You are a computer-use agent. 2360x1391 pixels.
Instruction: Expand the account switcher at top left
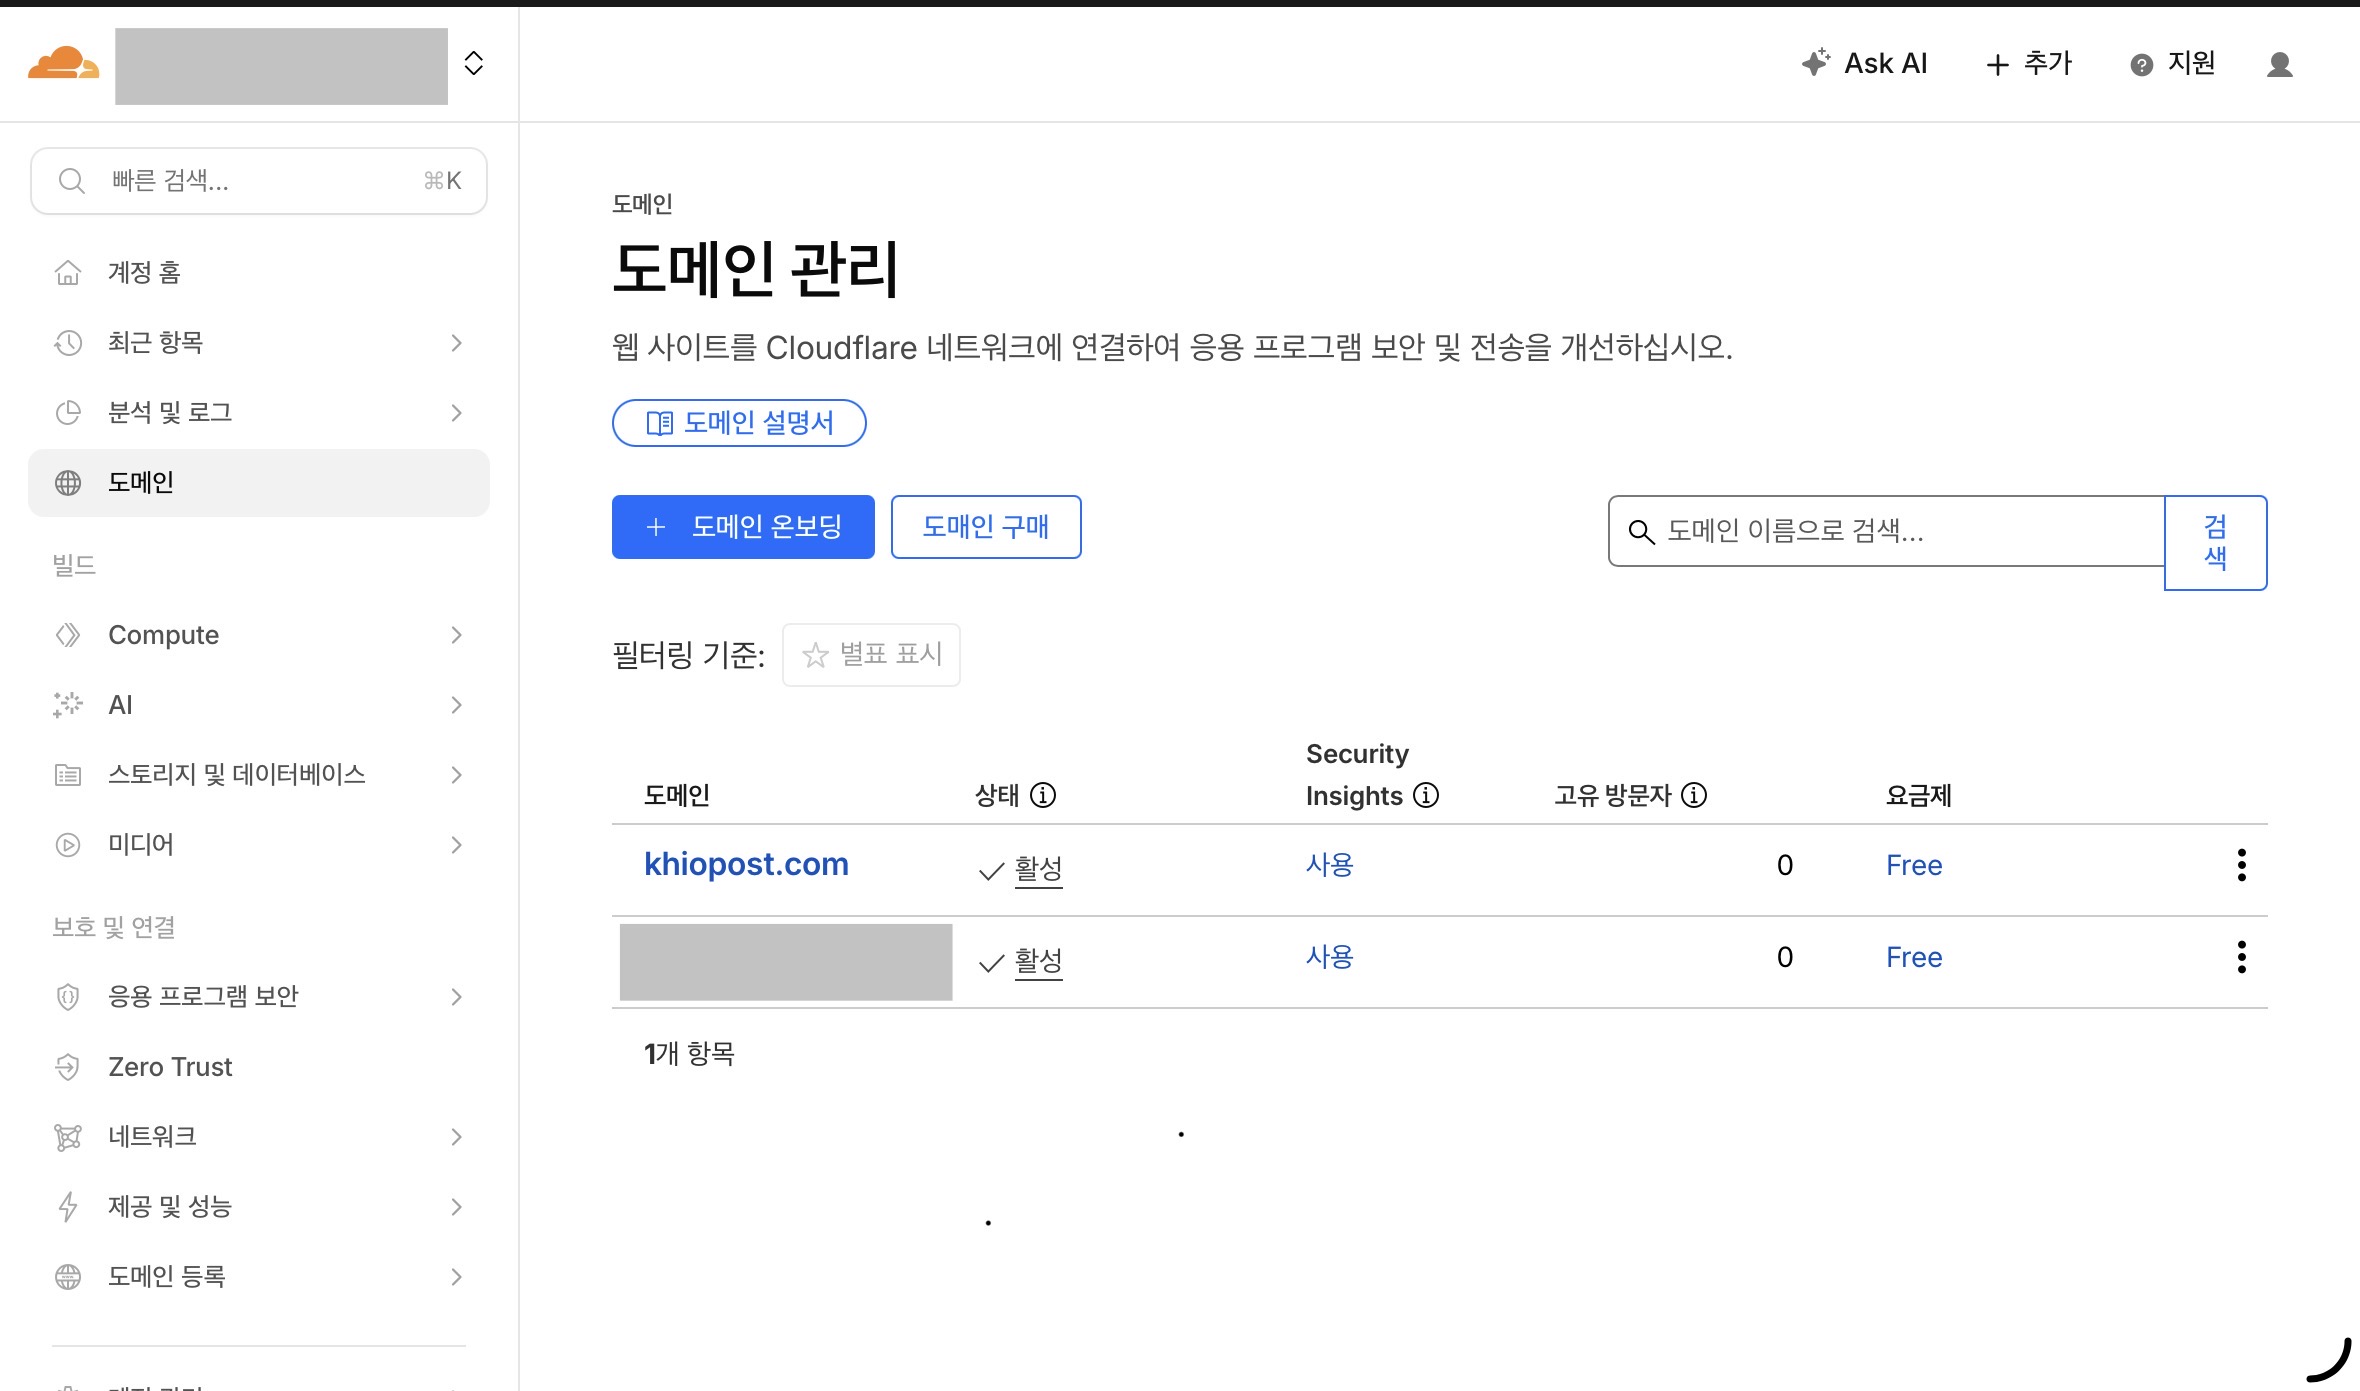pyautogui.click(x=473, y=63)
